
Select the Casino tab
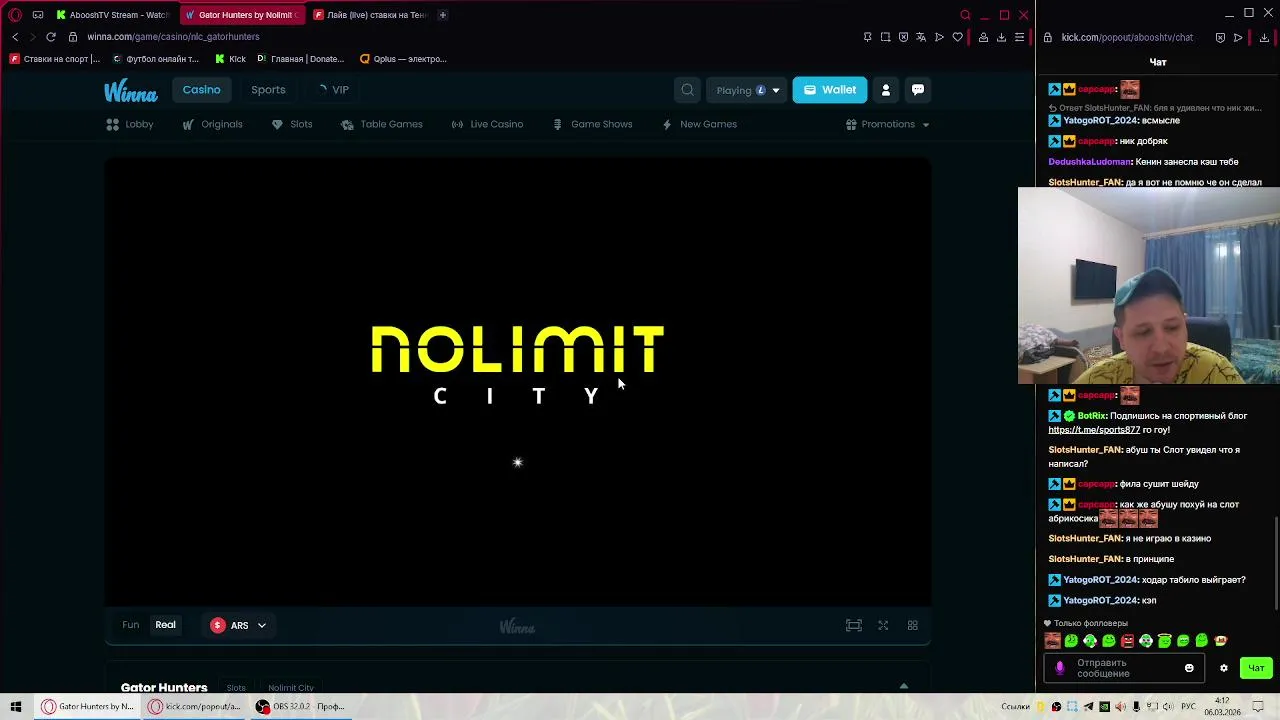pyautogui.click(x=201, y=90)
